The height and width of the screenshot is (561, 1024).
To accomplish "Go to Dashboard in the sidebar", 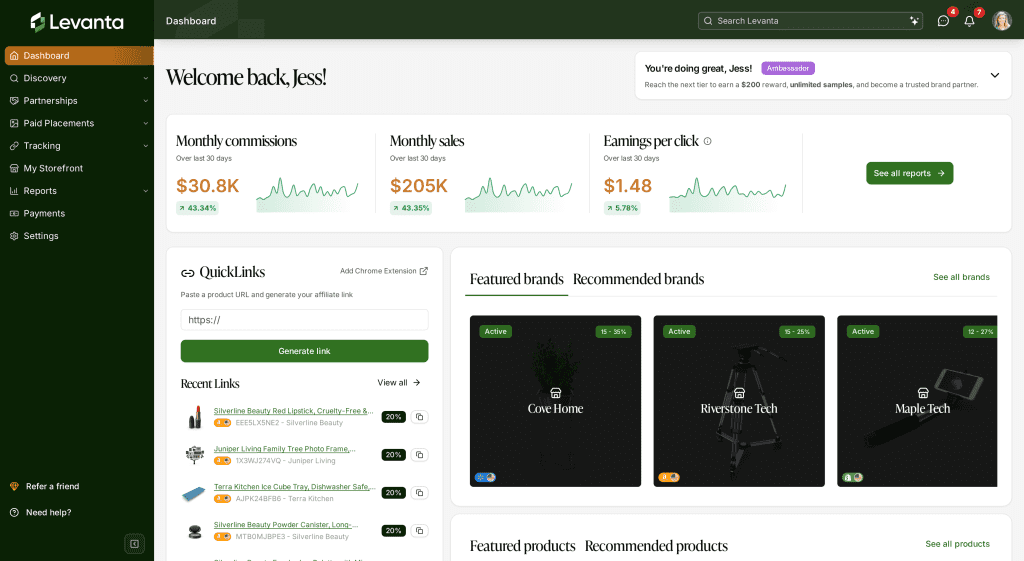I will coord(78,56).
